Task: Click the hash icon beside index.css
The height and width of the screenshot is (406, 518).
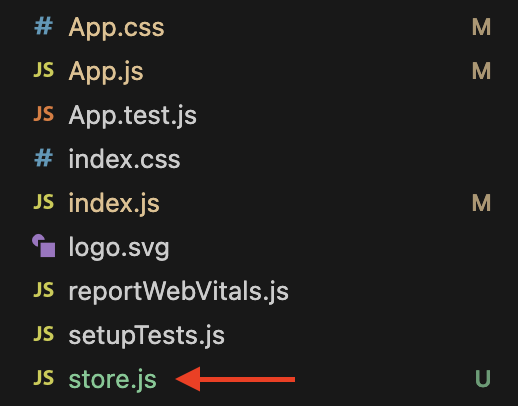Action: [x=44, y=158]
